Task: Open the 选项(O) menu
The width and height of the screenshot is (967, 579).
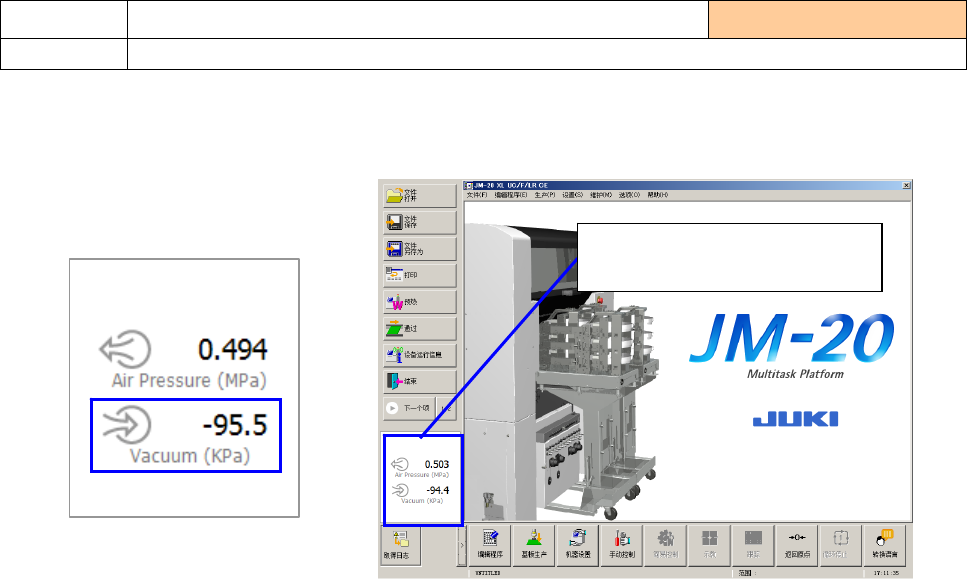Action: point(630,195)
